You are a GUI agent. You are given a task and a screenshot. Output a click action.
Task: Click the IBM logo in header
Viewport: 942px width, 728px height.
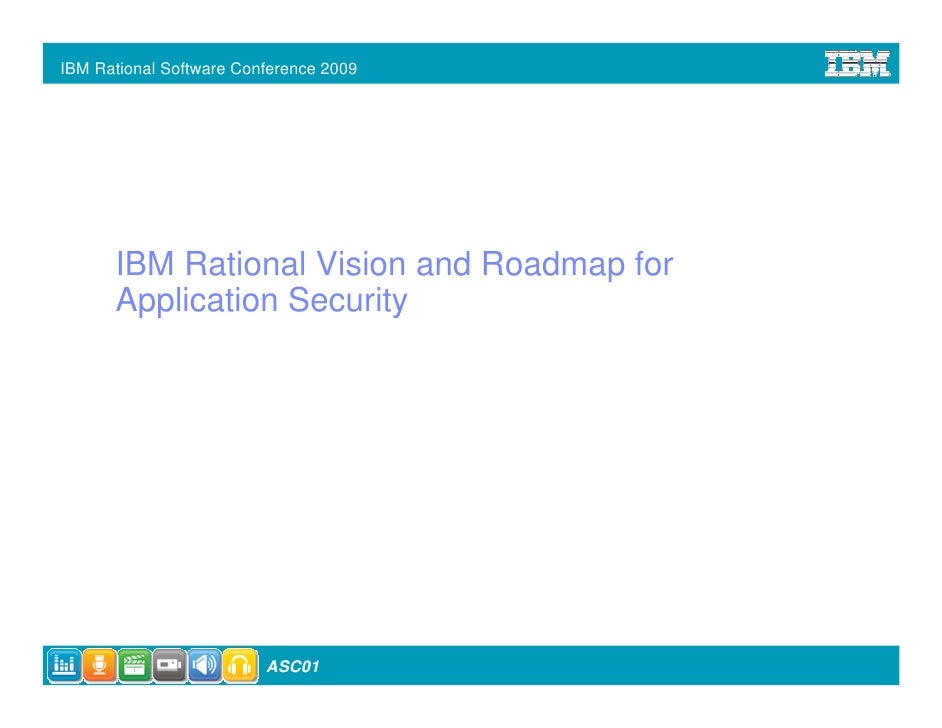click(x=857, y=64)
